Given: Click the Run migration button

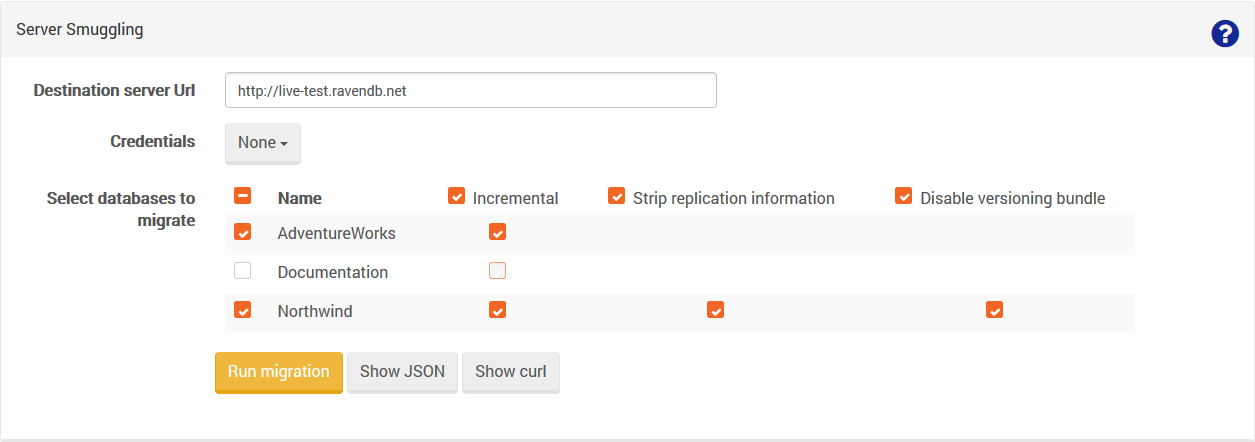Looking at the screenshot, I should point(279,372).
